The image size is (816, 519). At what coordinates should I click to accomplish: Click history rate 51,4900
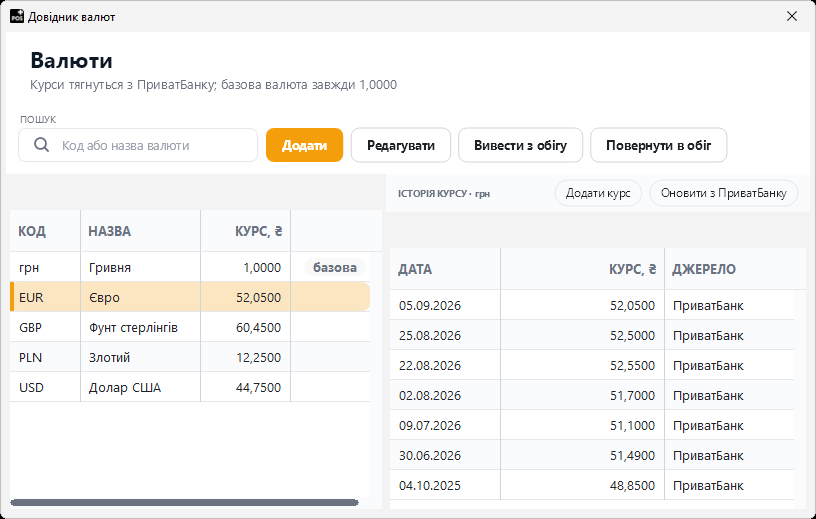coord(632,455)
